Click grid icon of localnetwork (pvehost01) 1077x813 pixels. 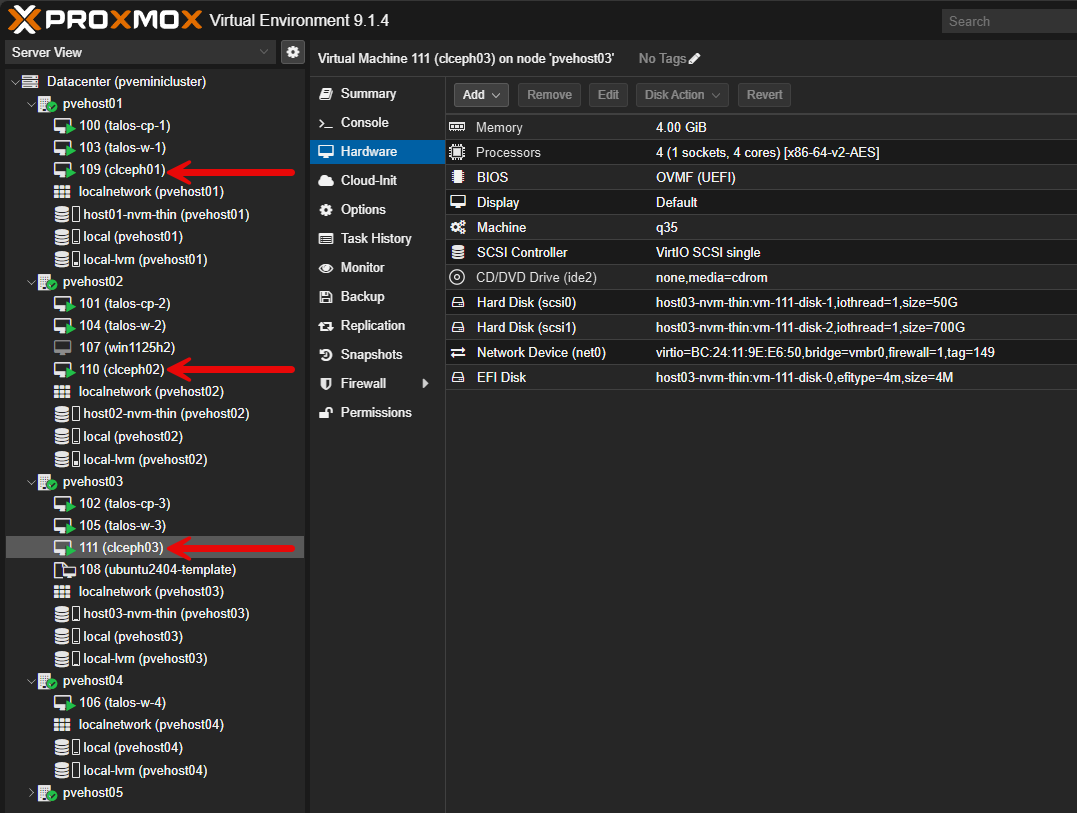[x=62, y=192]
